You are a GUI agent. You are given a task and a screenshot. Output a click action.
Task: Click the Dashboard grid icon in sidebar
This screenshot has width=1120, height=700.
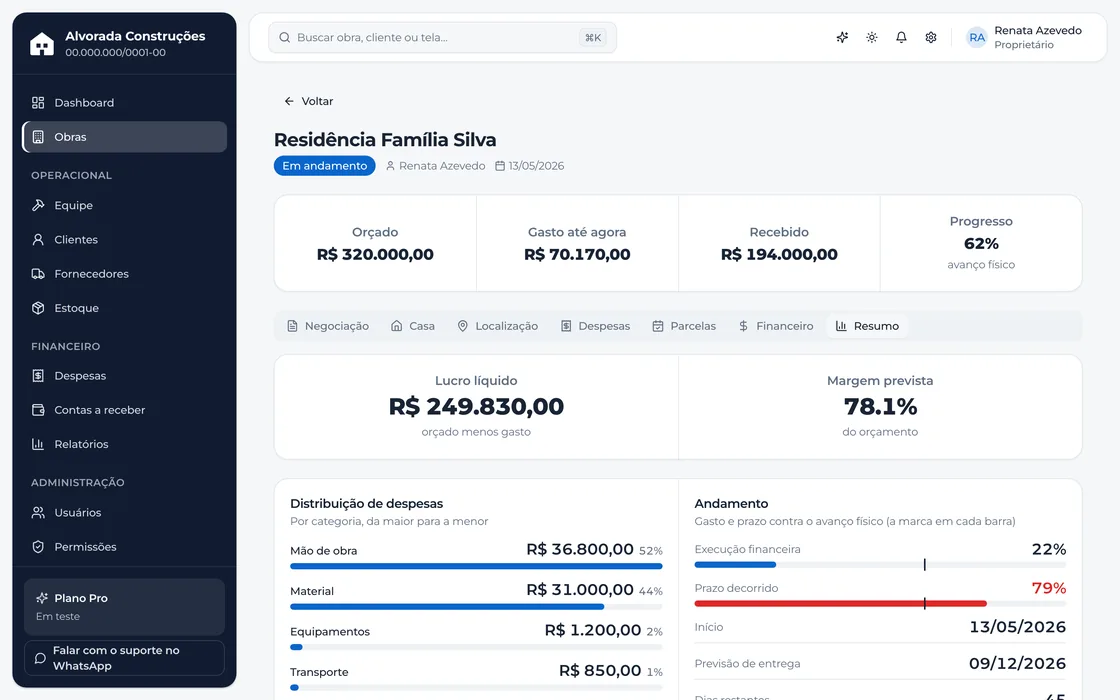(38, 103)
